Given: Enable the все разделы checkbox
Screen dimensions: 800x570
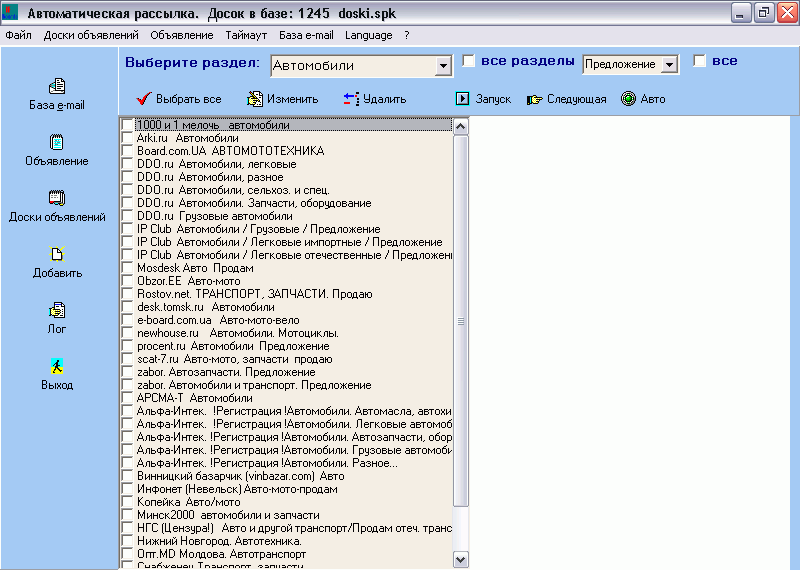Looking at the screenshot, I should pyautogui.click(x=468, y=61).
